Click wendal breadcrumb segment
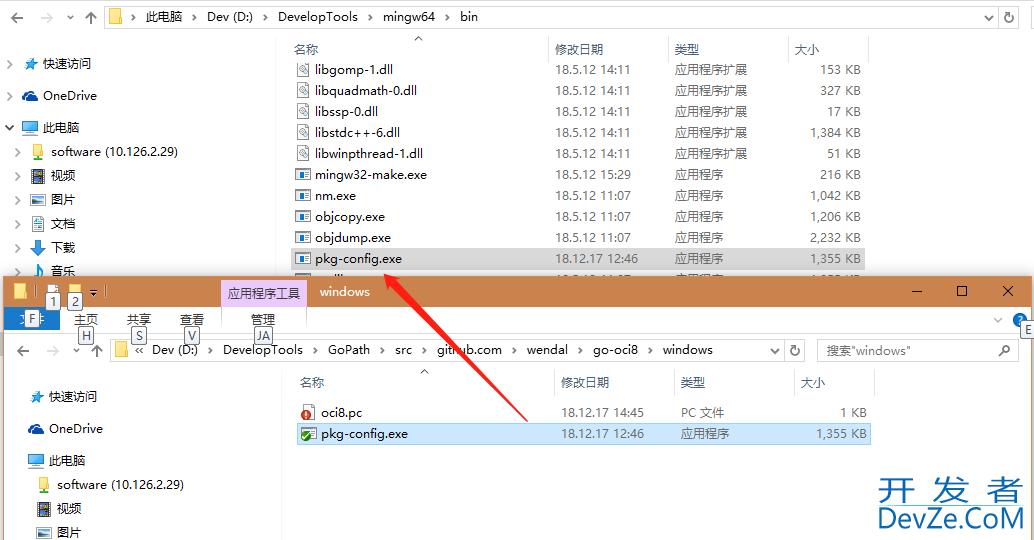The width and height of the screenshot is (1034, 540). click(547, 350)
